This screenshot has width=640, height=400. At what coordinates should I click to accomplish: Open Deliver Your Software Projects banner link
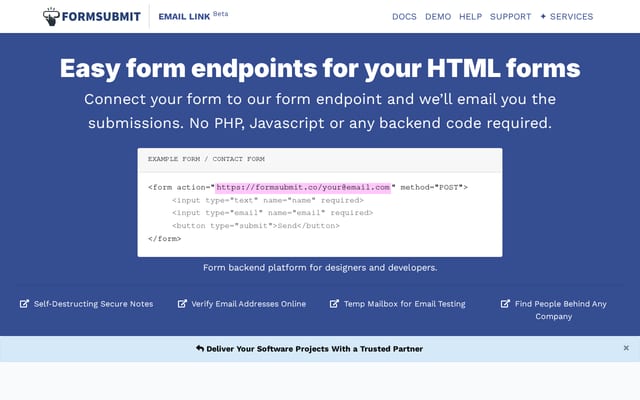315,349
